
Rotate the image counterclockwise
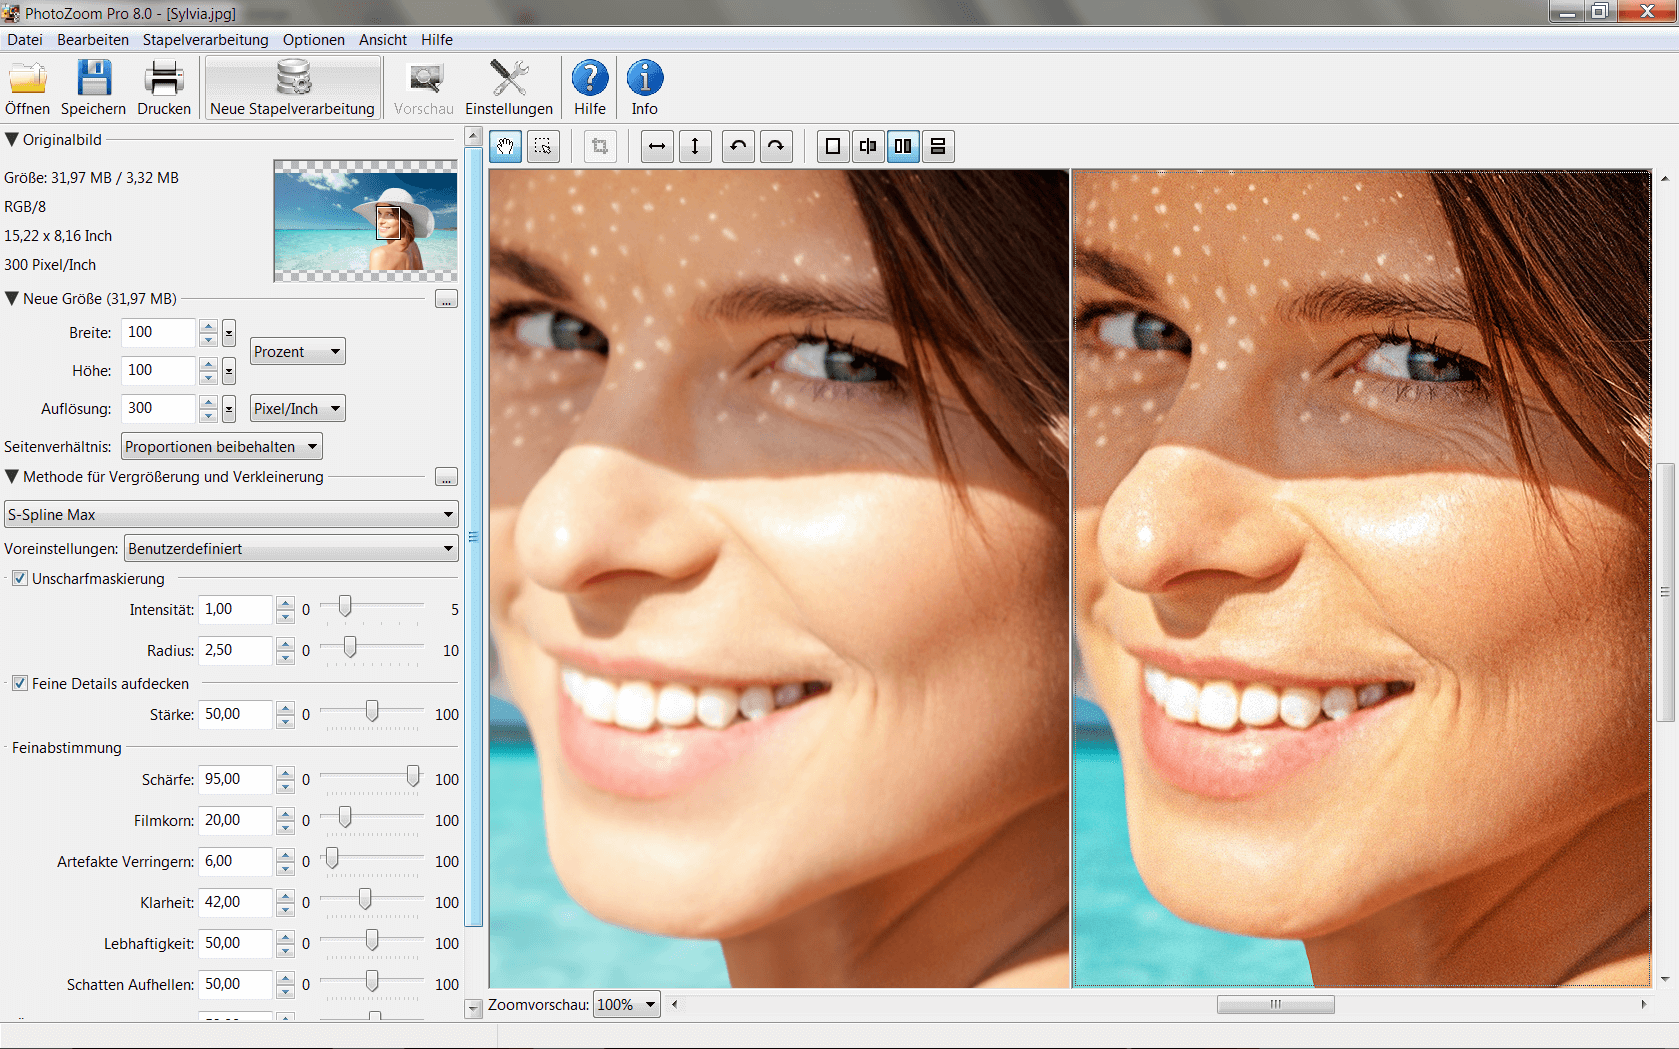(x=737, y=146)
